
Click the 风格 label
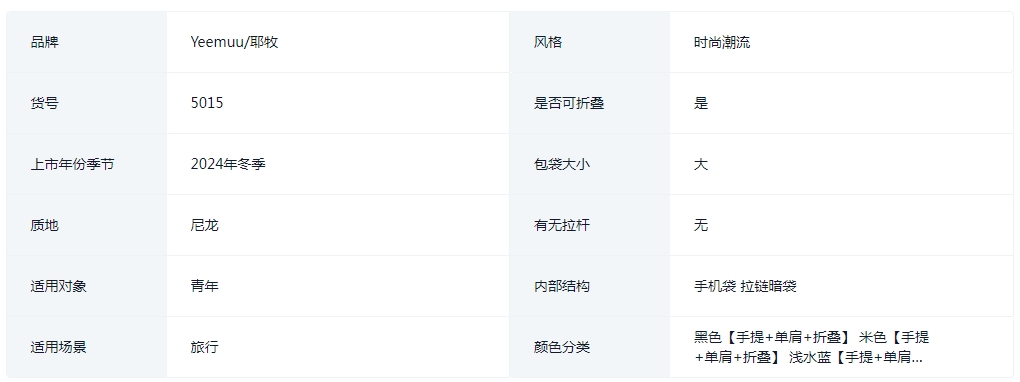(x=548, y=42)
